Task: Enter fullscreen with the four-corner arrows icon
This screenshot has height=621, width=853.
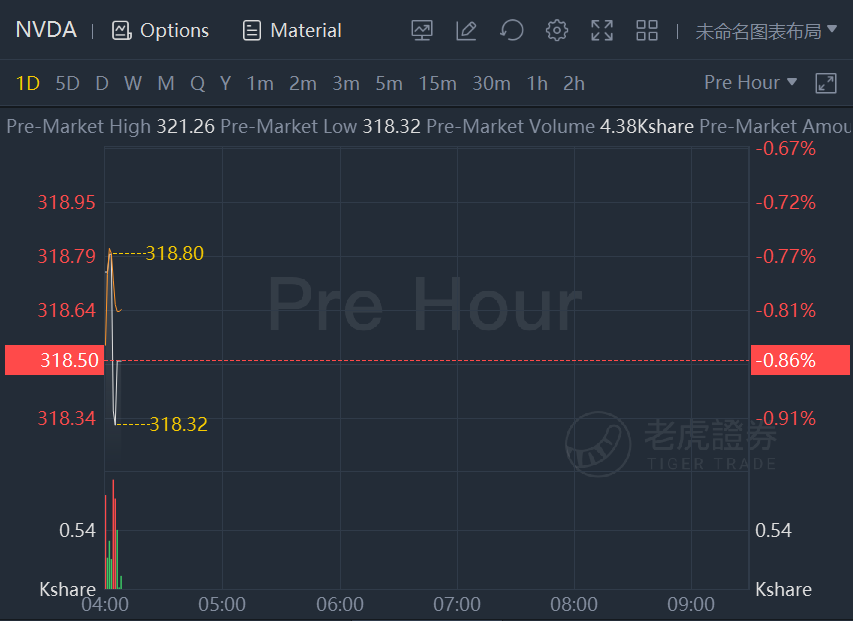Action: (602, 30)
